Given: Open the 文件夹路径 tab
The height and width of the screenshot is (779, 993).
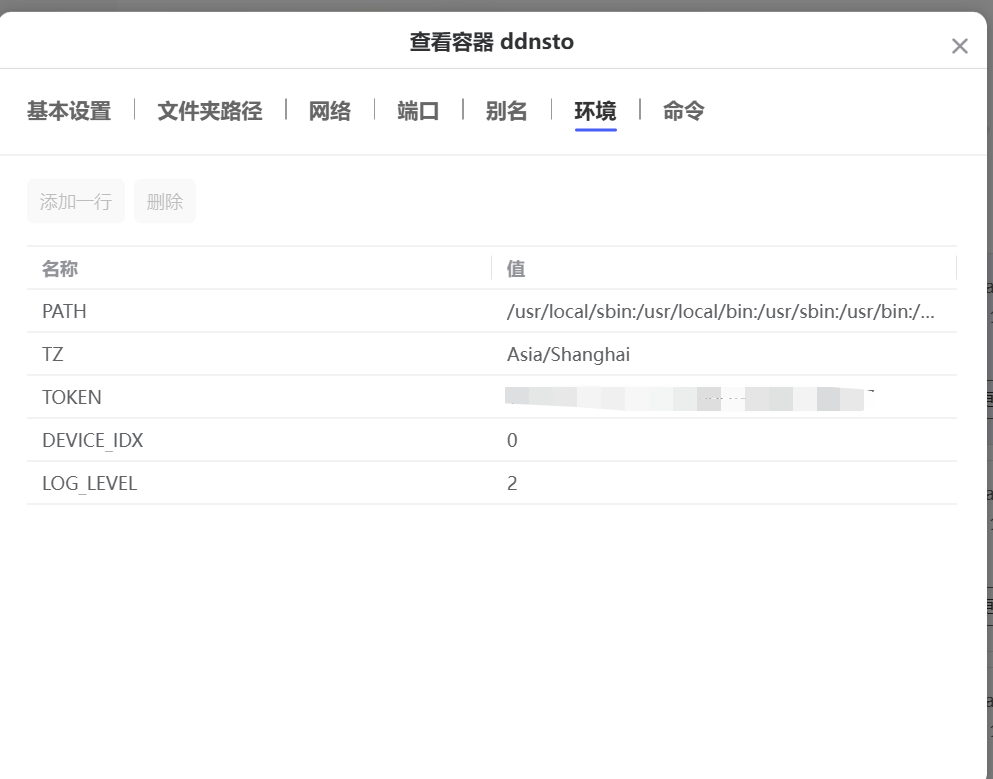Looking at the screenshot, I should pos(209,111).
